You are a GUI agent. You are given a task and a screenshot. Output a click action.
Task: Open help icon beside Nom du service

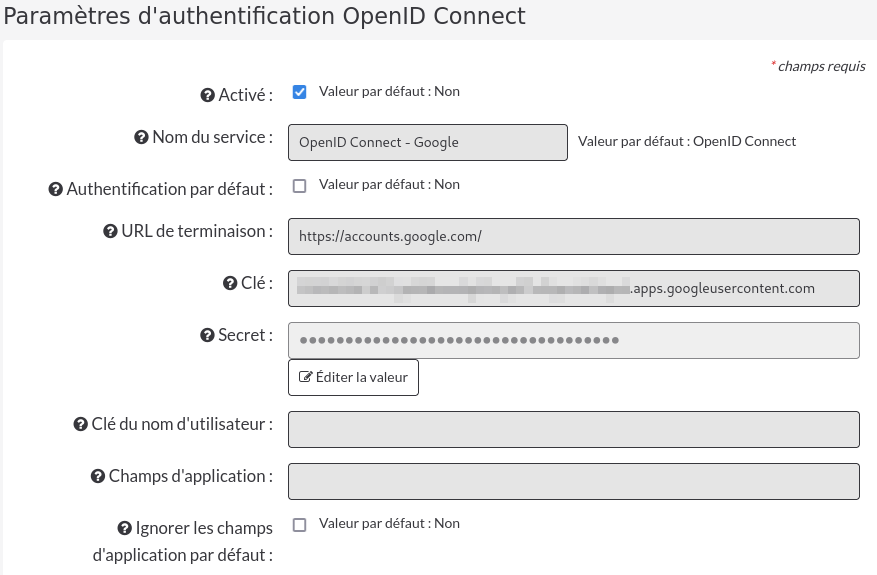click(x=141, y=137)
